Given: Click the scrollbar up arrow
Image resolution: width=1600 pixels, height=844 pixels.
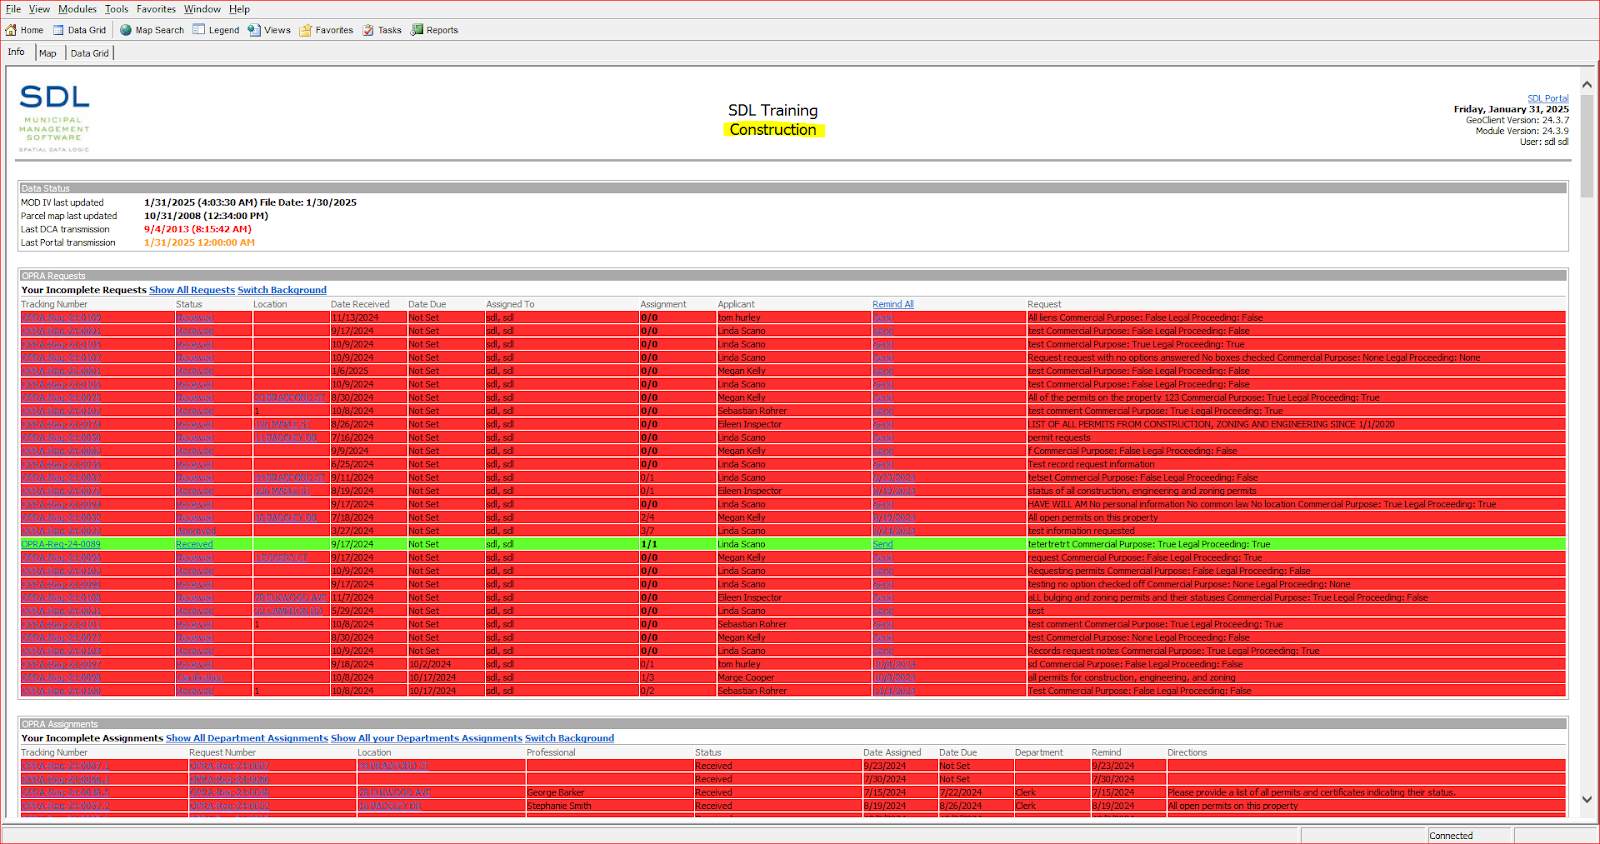Looking at the screenshot, I should [1587, 86].
